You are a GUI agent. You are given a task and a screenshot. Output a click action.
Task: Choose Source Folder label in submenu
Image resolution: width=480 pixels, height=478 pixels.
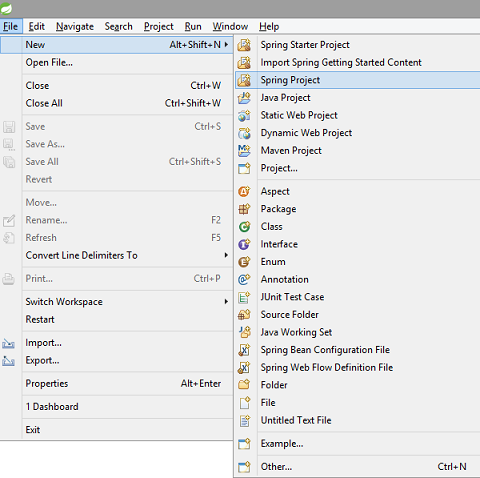pyautogui.click(x=290, y=315)
